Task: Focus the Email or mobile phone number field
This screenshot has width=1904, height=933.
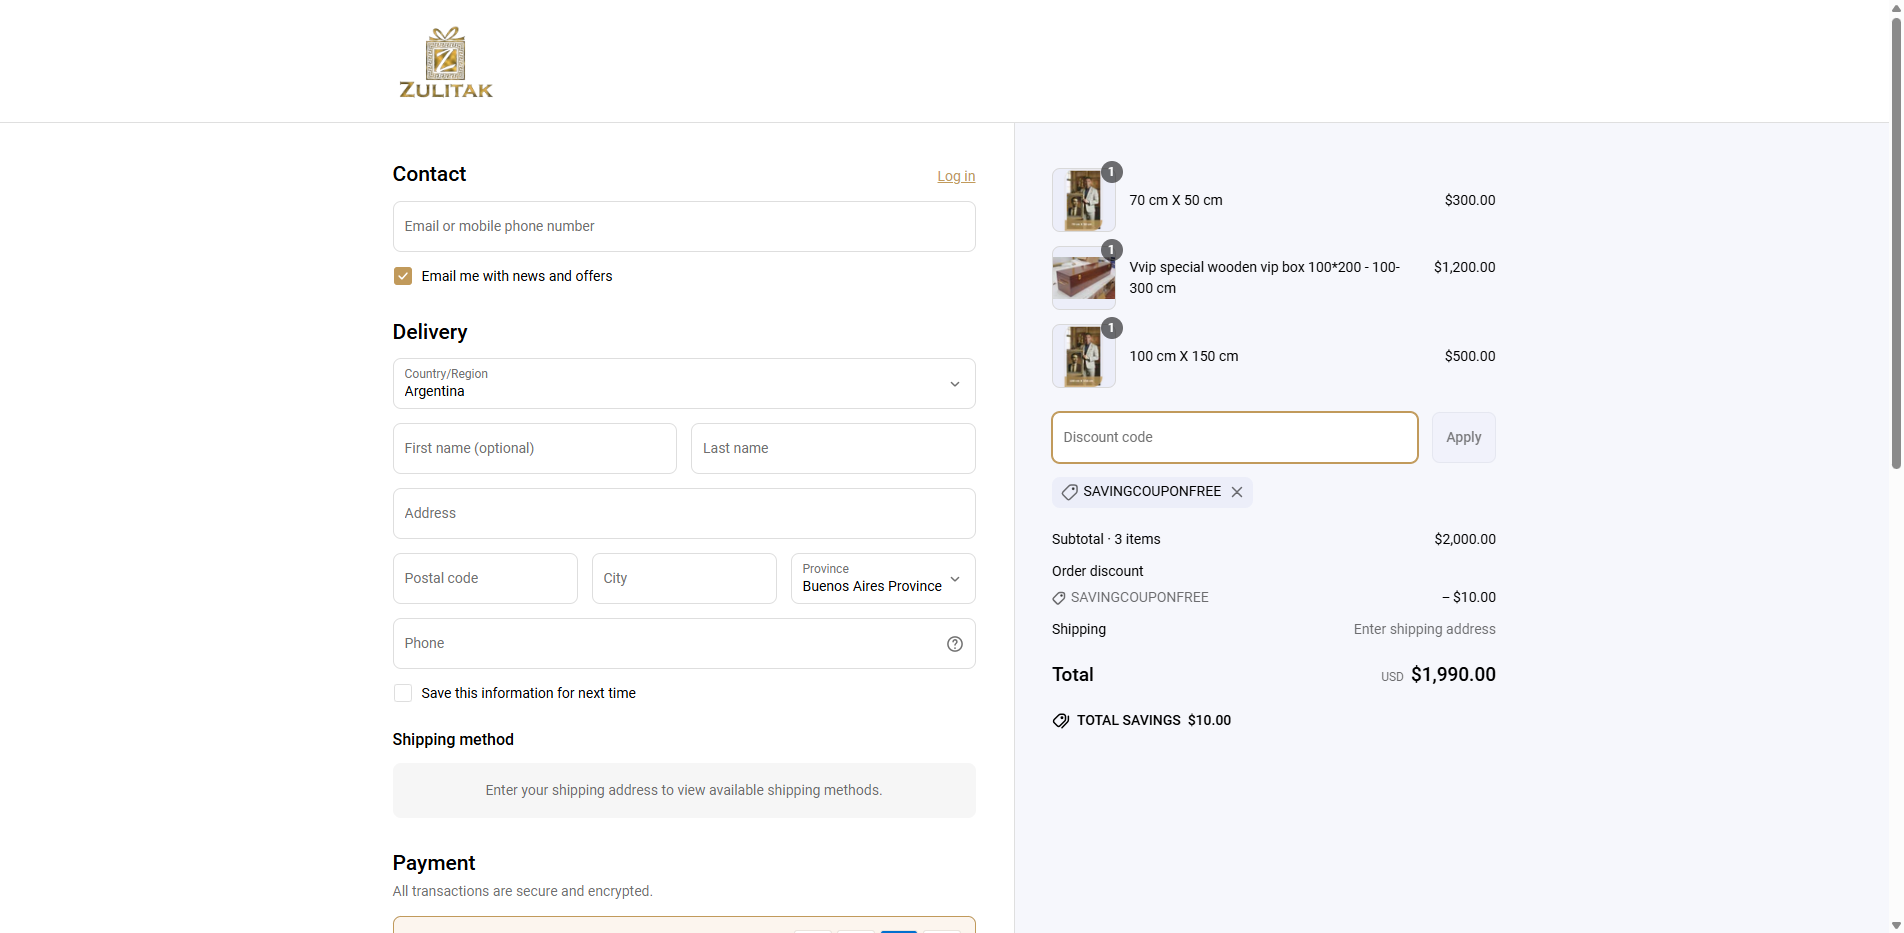Action: [684, 227]
